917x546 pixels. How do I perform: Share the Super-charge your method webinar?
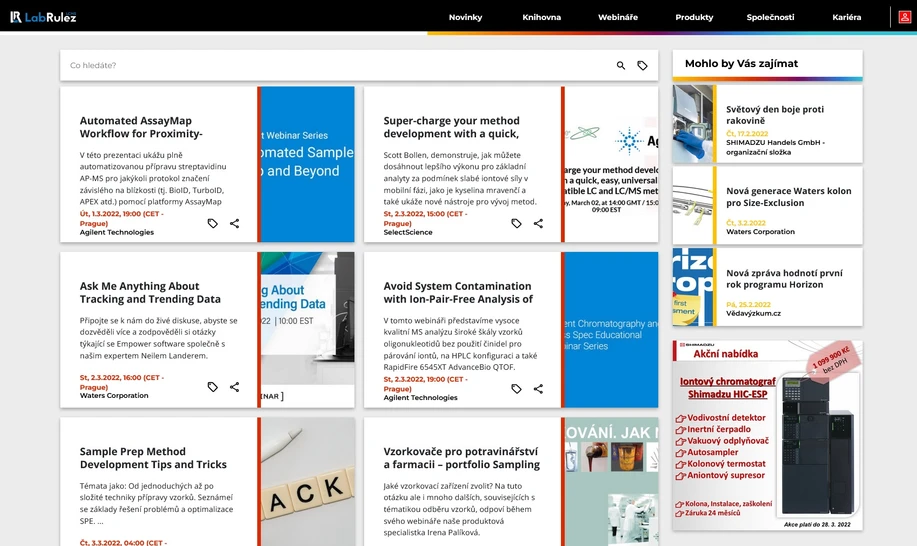538,223
